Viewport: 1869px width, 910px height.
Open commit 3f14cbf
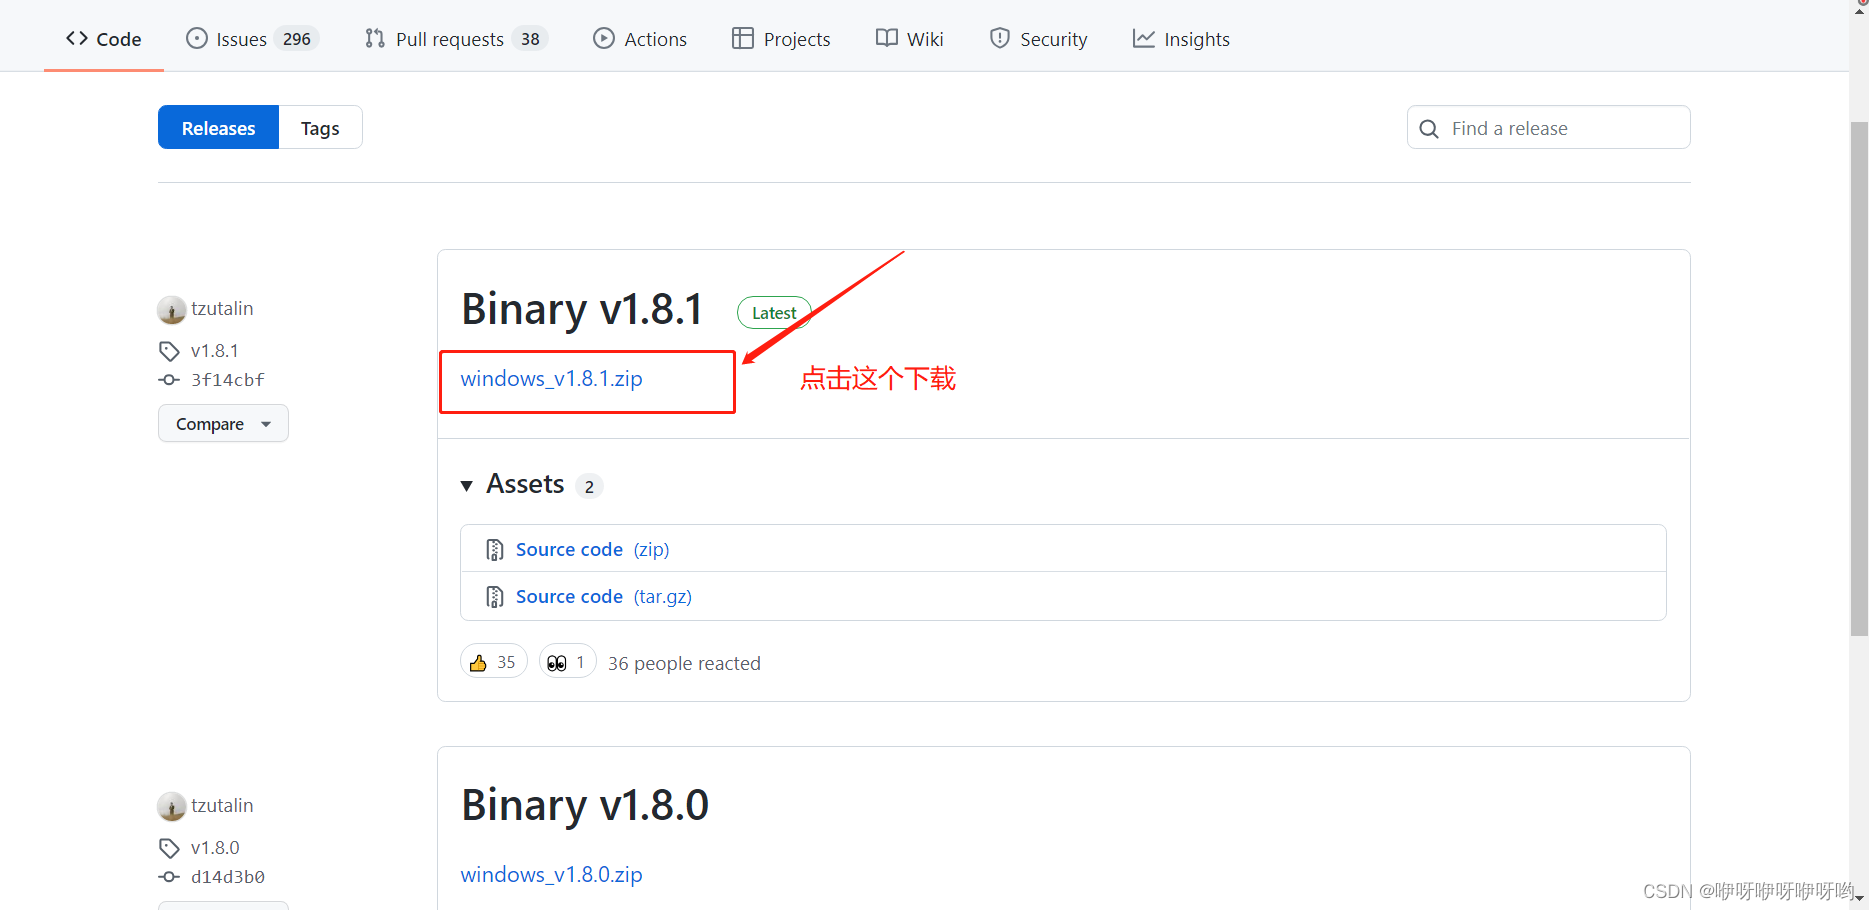[x=228, y=380]
